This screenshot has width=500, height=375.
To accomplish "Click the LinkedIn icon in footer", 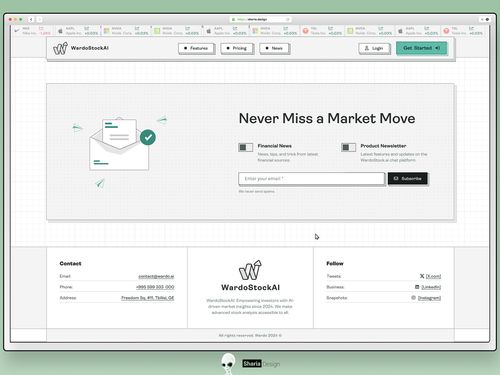I will 417,287.
